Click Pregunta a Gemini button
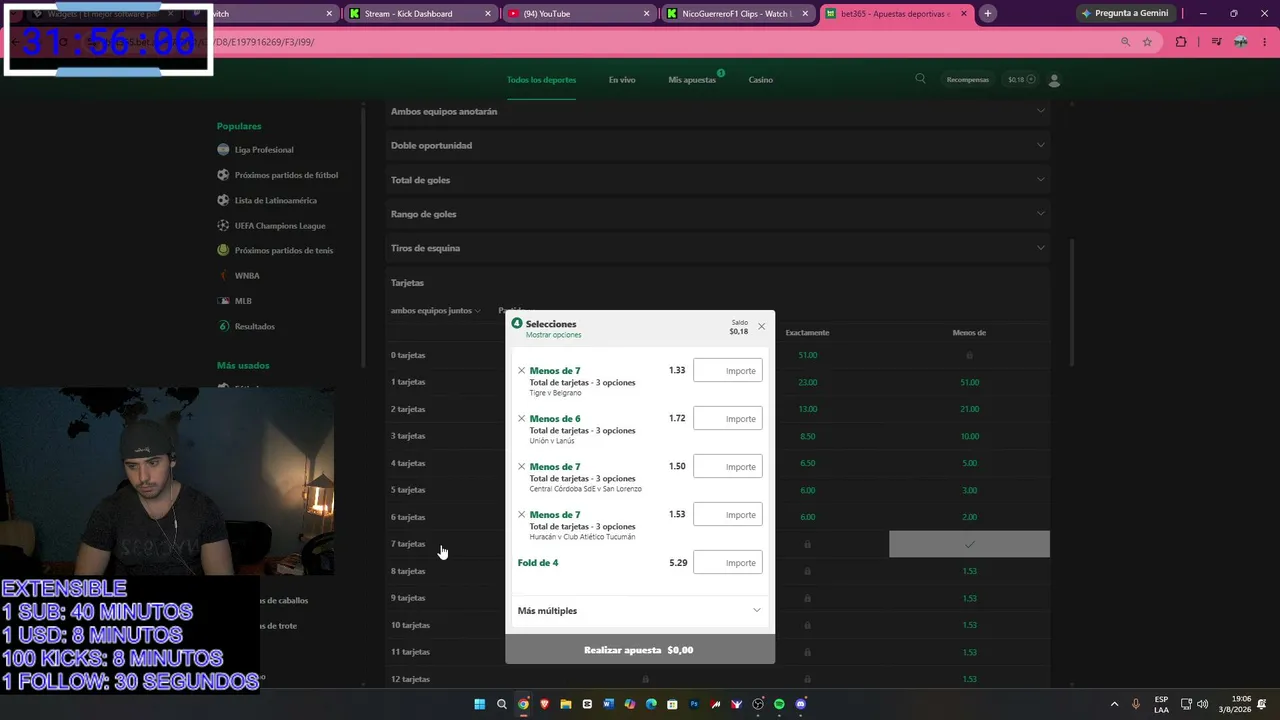Image resolution: width=1280 pixels, height=720 pixels. click(1125, 13)
